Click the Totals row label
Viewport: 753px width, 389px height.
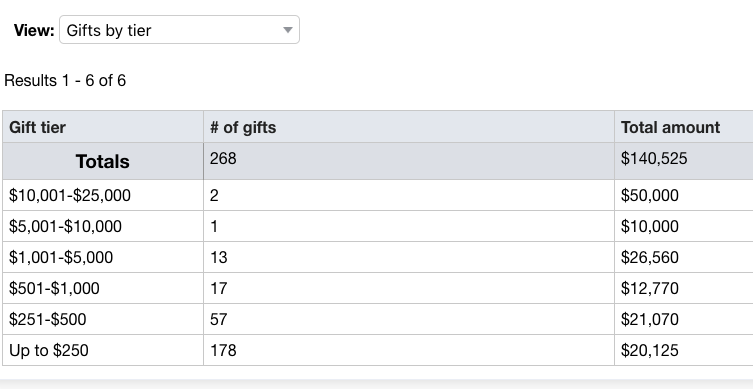(102, 161)
